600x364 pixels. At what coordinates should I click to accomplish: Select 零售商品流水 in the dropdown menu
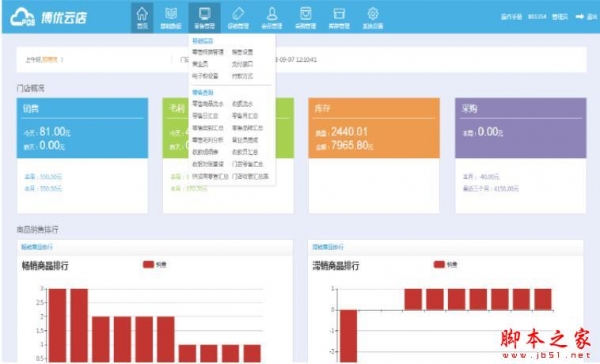pyautogui.click(x=207, y=104)
